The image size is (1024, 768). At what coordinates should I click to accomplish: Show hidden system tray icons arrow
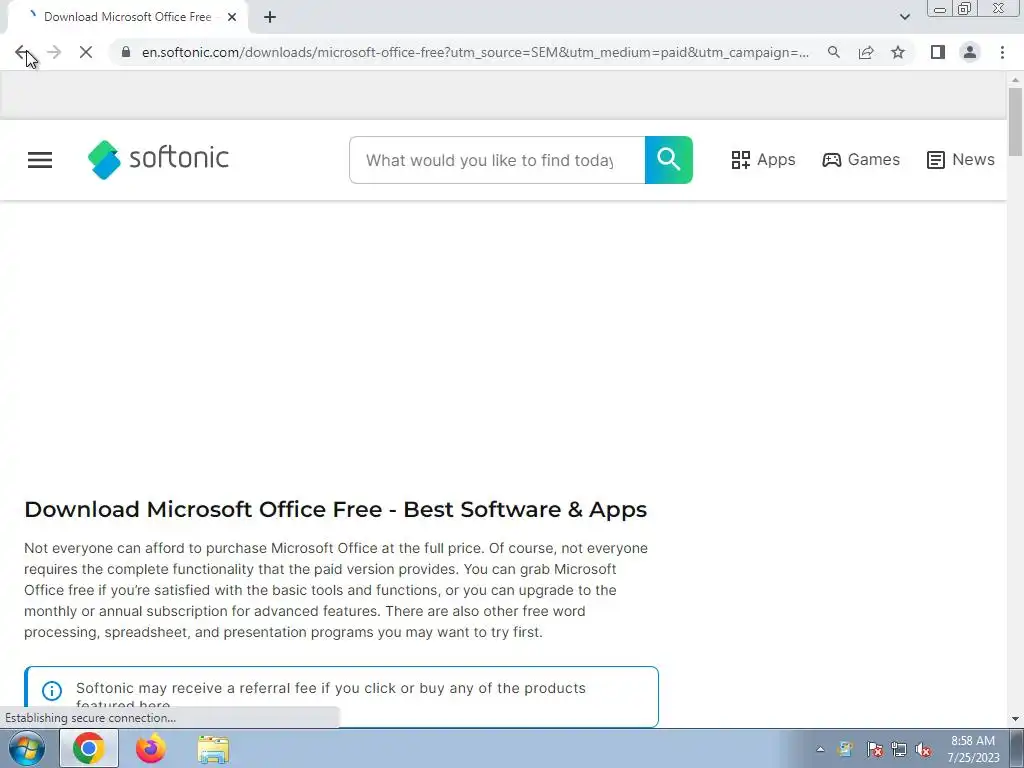tap(820, 750)
